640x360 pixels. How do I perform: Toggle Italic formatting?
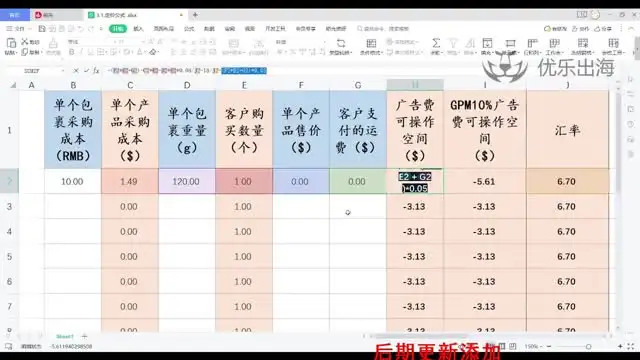pyautogui.click(x=81, y=52)
